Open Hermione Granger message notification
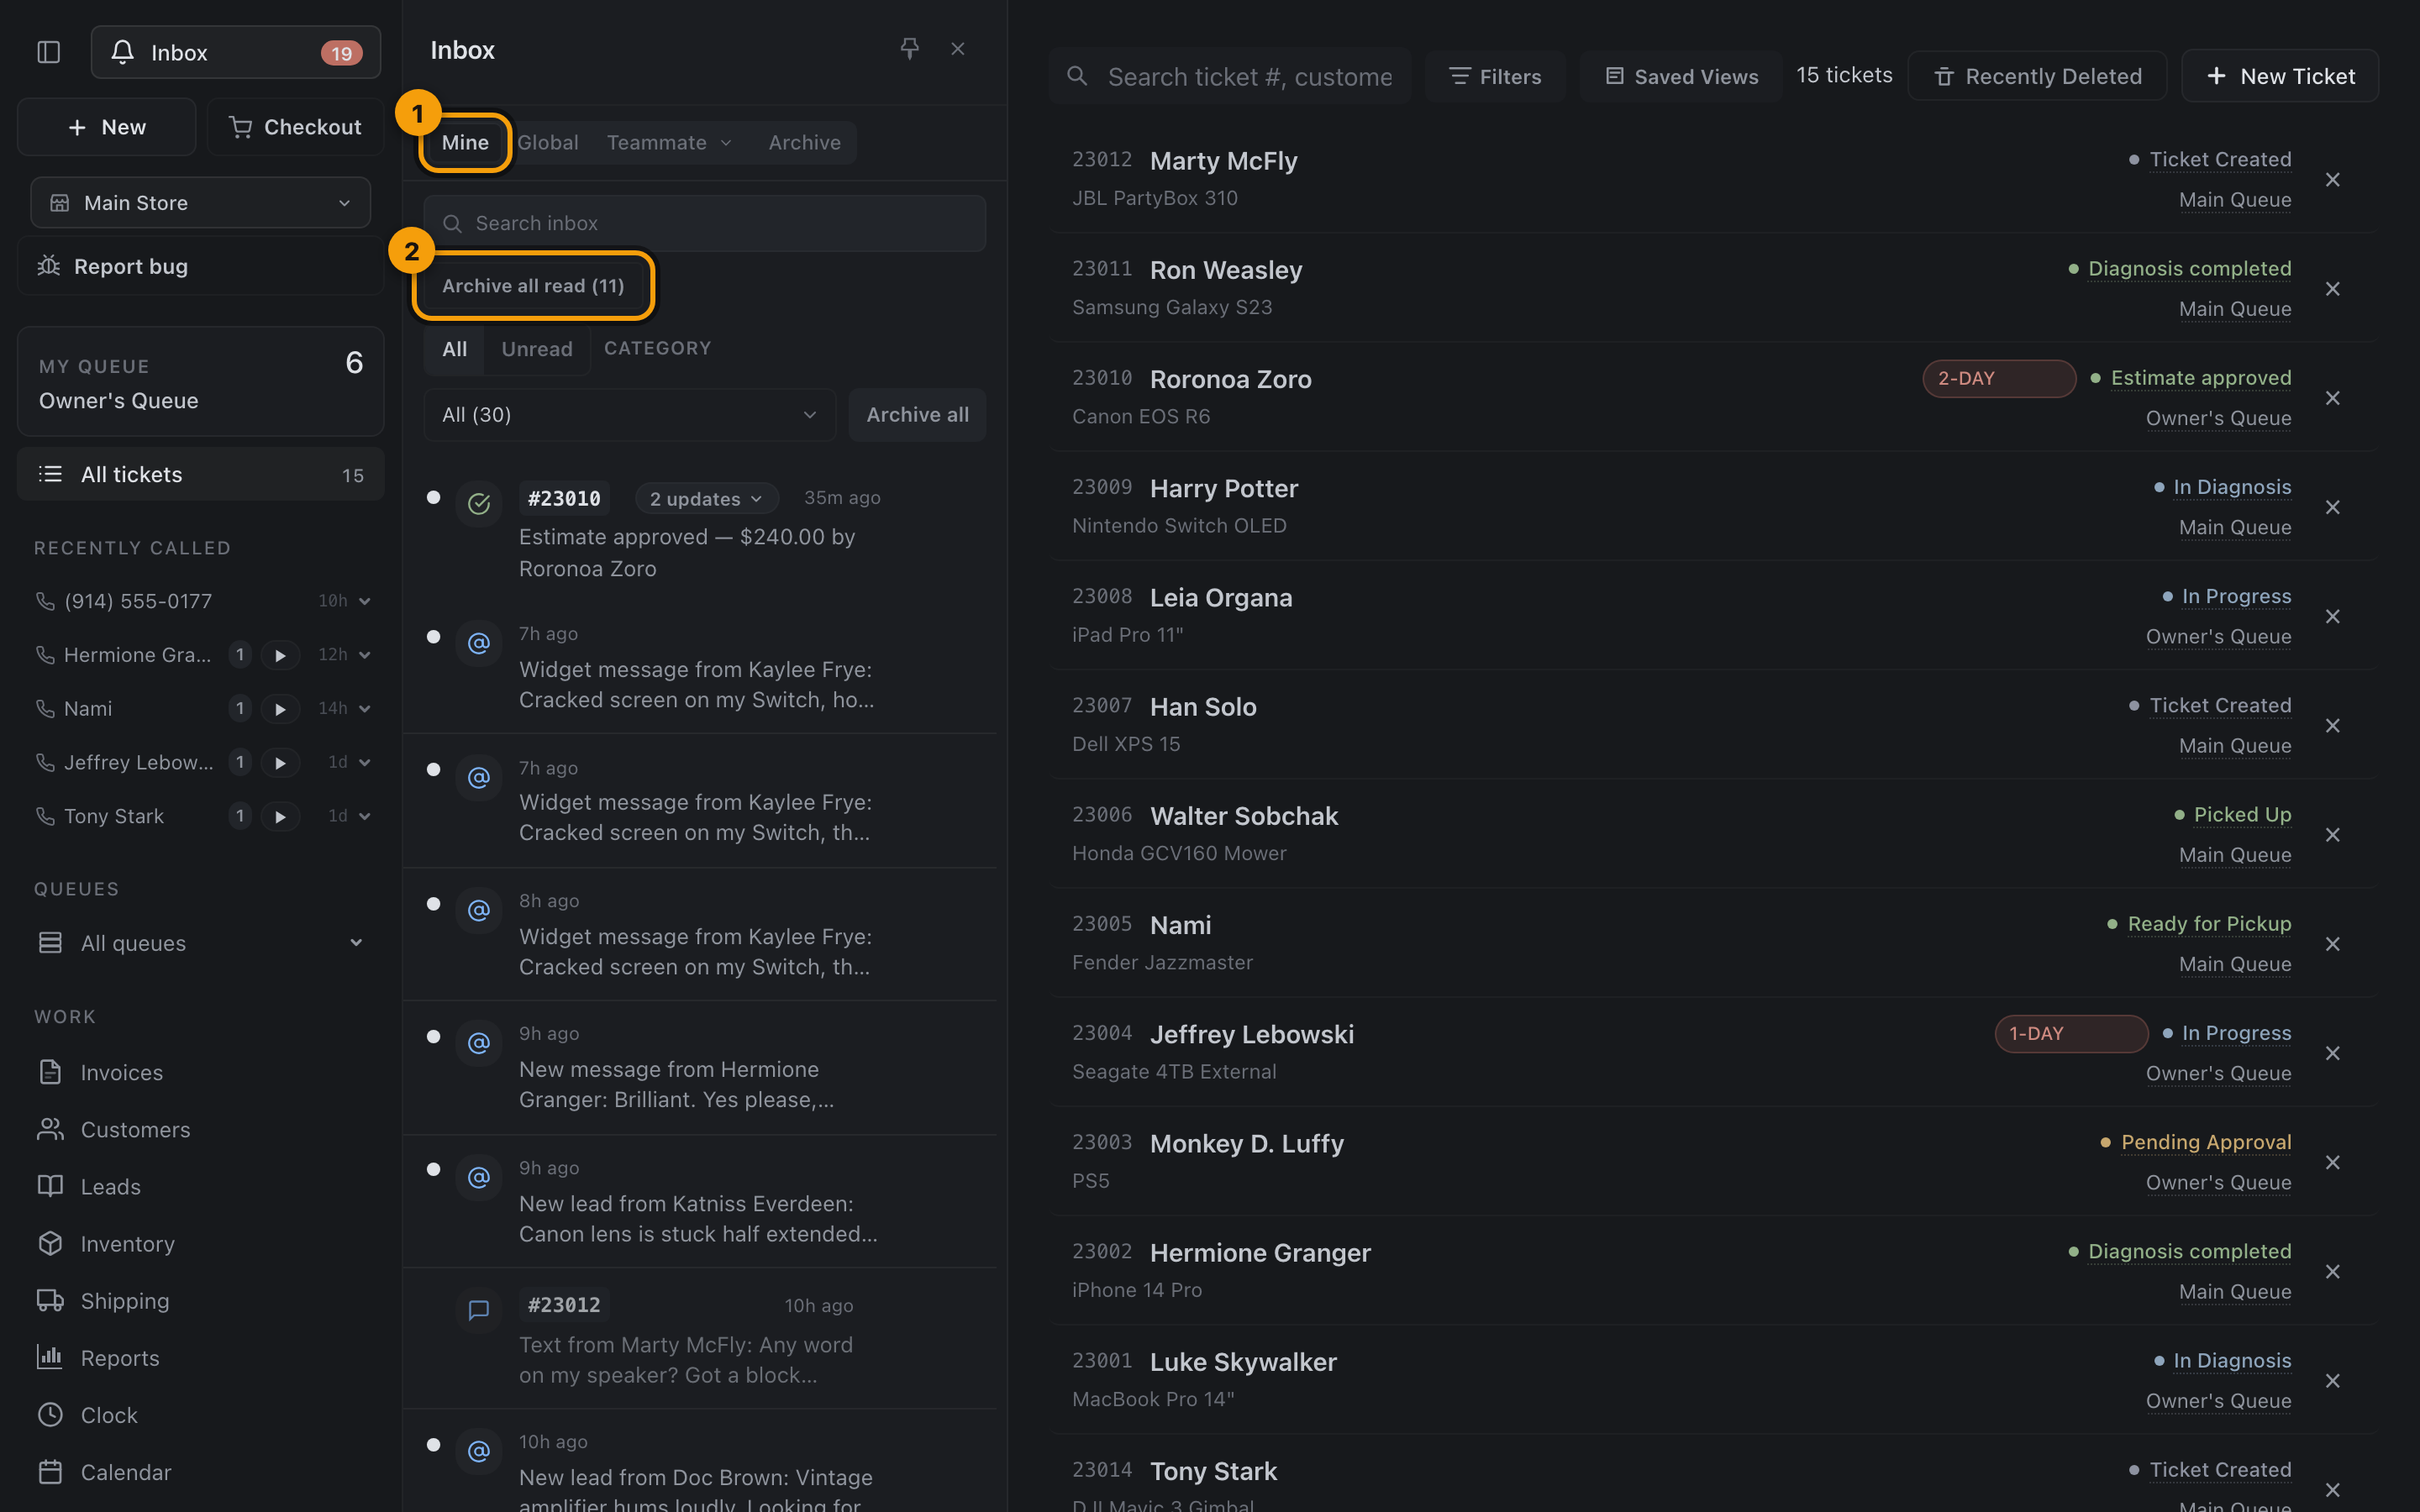 700,1068
